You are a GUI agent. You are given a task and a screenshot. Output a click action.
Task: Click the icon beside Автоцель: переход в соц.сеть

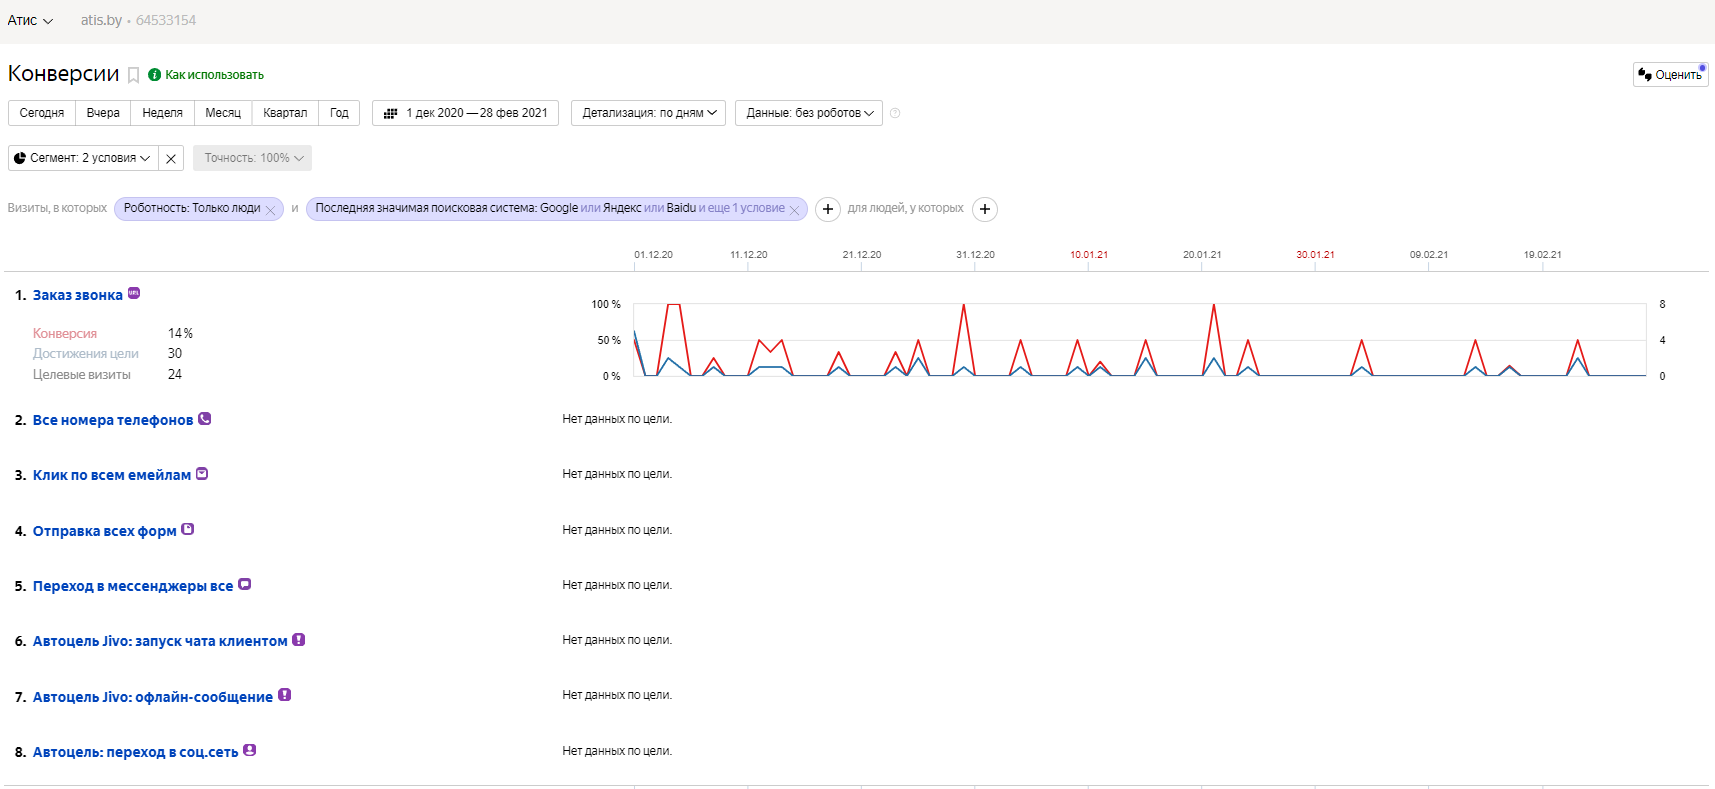pyautogui.click(x=250, y=750)
